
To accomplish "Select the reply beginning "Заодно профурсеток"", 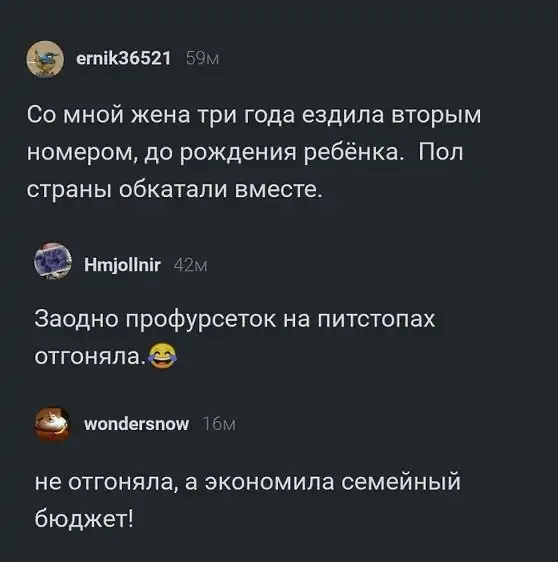I will click(x=235, y=337).
